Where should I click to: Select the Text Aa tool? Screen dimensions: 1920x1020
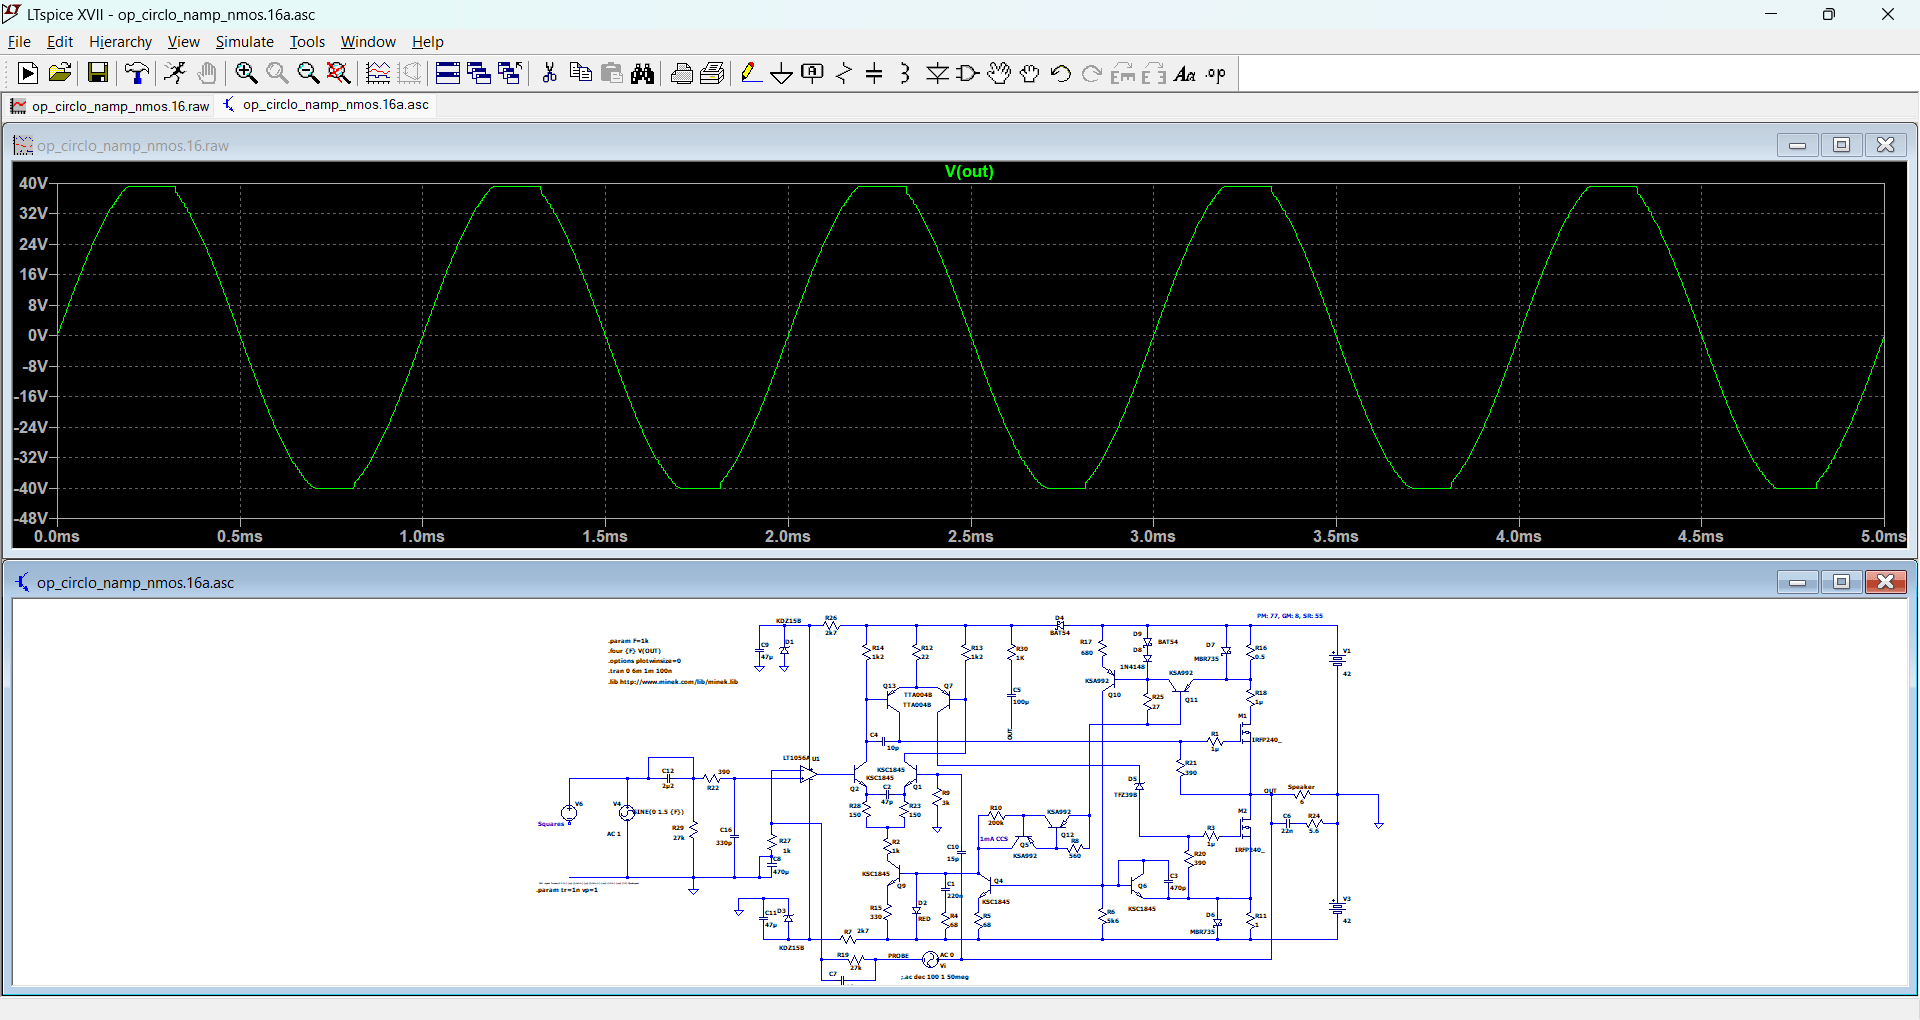point(1185,73)
